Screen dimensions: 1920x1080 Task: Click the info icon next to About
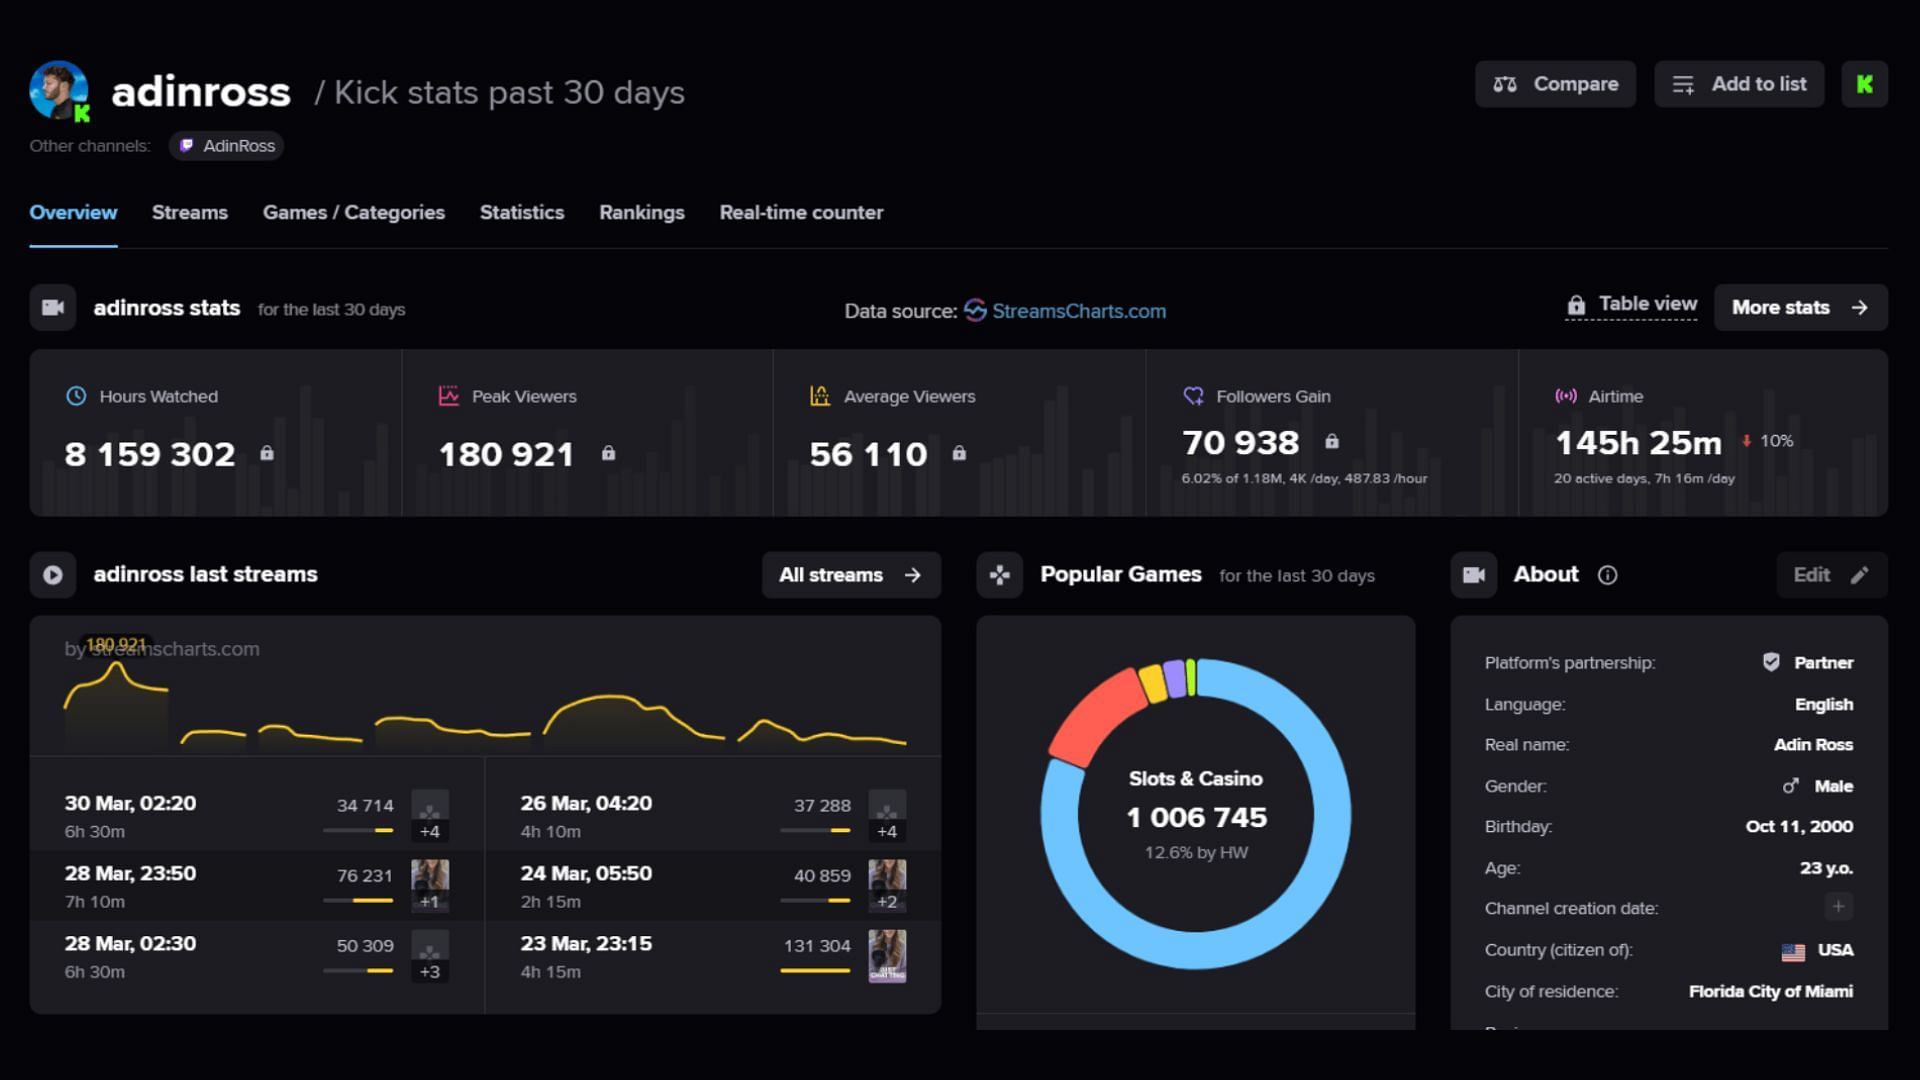tap(1607, 575)
